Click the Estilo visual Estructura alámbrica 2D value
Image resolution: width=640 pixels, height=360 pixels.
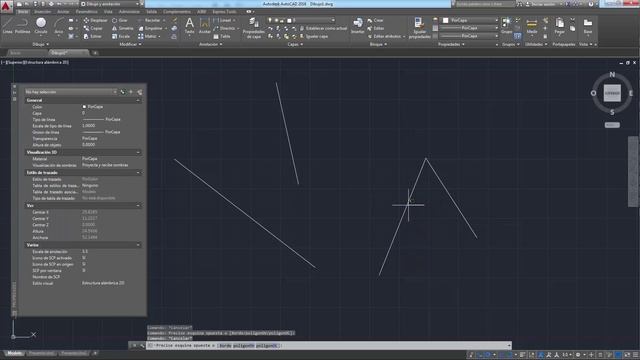coord(103,283)
